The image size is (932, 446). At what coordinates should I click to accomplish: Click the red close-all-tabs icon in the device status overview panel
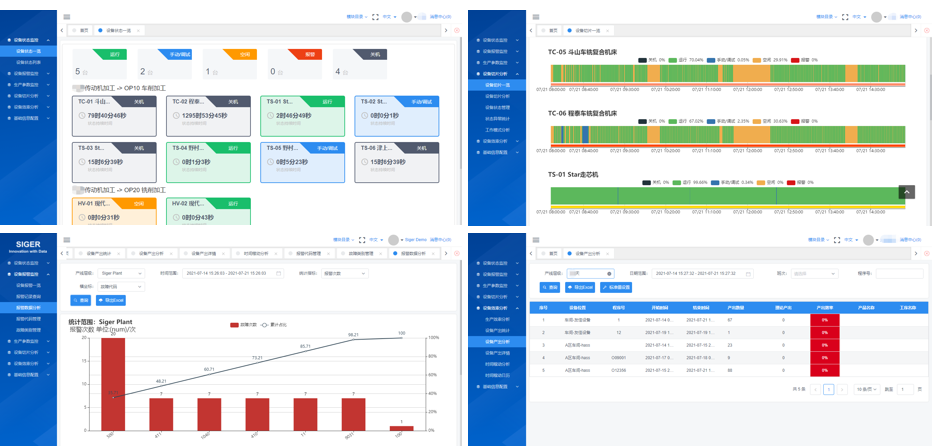point(457,31)
